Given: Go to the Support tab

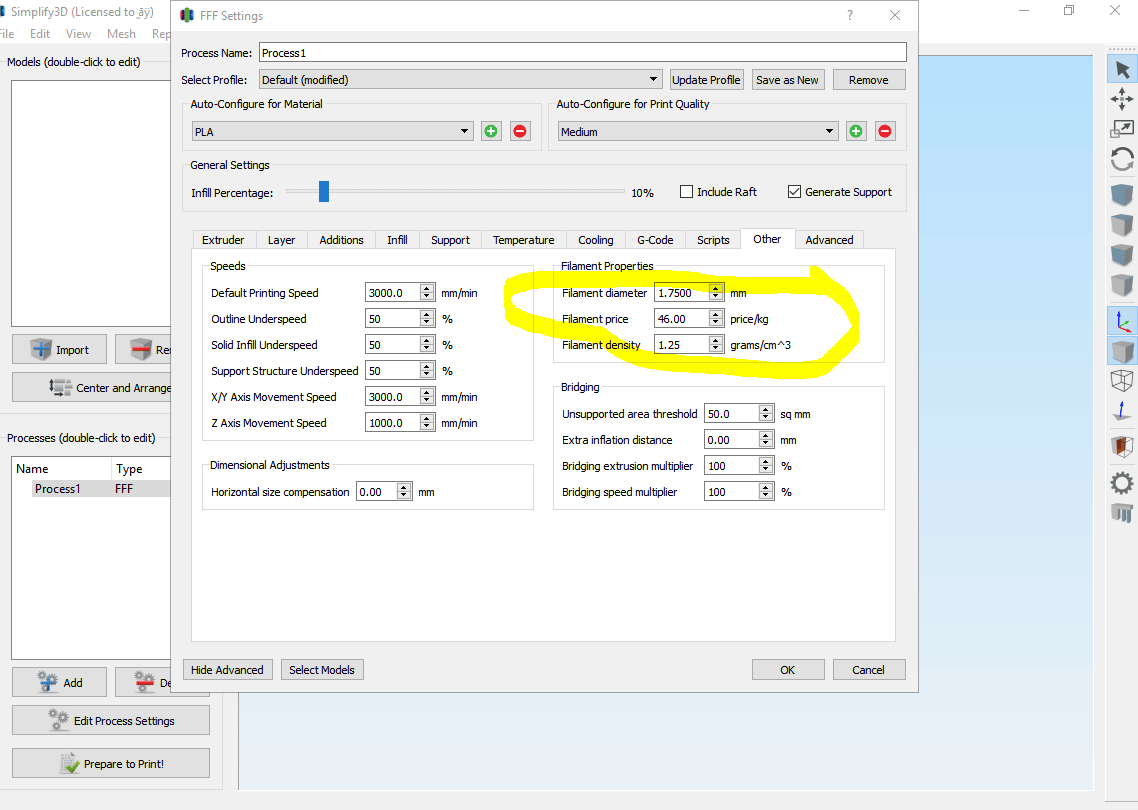Looking at the screenshot, I should click(450, 240).
